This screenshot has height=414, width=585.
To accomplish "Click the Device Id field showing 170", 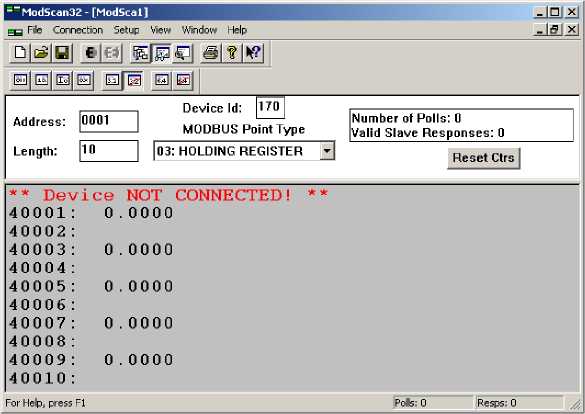I will (270, 107).
